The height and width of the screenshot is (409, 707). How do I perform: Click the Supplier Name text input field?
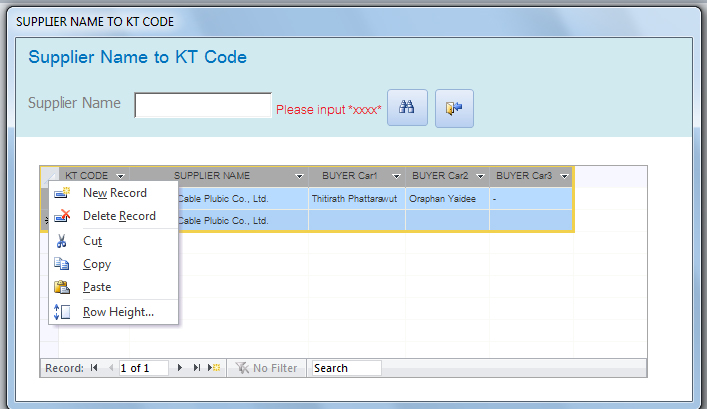click(203, 105)
